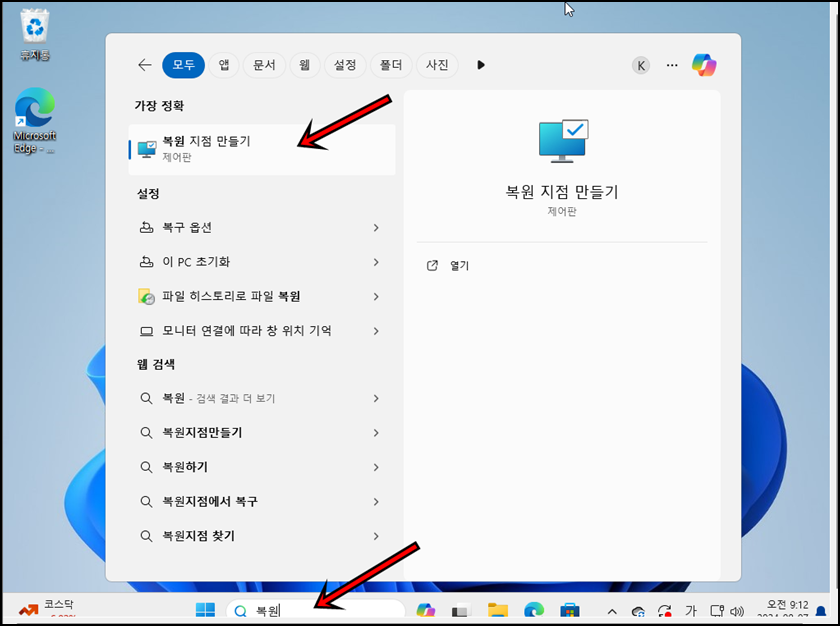
Task: Open 복원 지점 만들기 best match result
Action: [262, 149]
